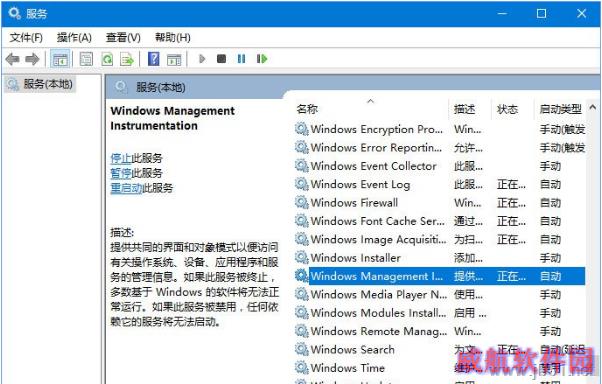Click gear icon of Windows Error Reportin... row

(302, 147)
